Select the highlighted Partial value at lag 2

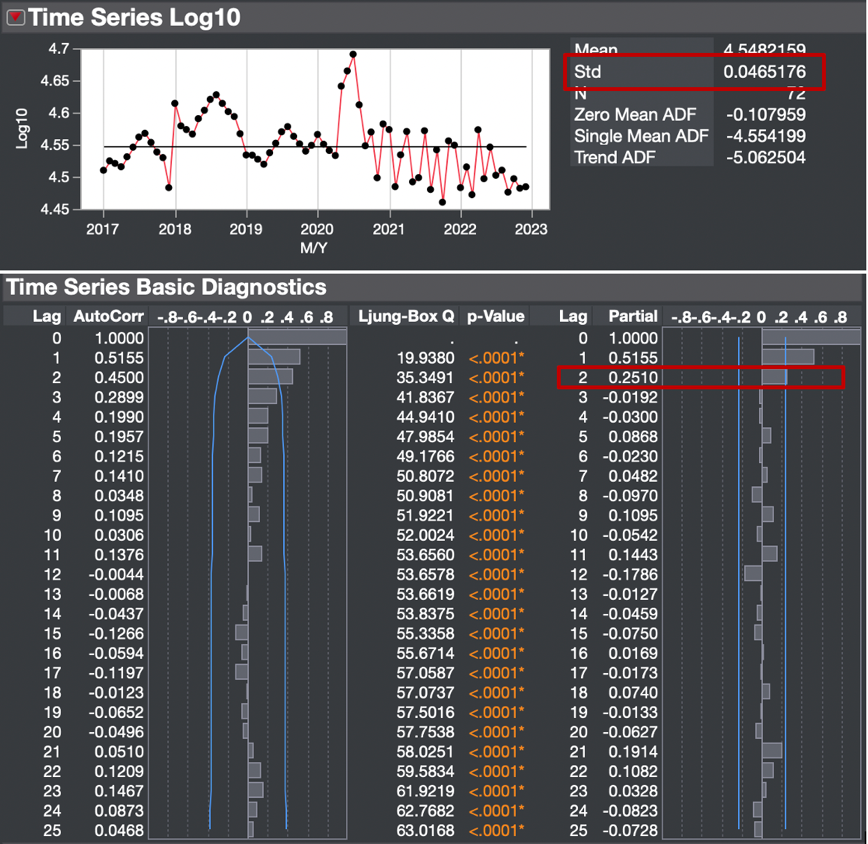[633, 377]
